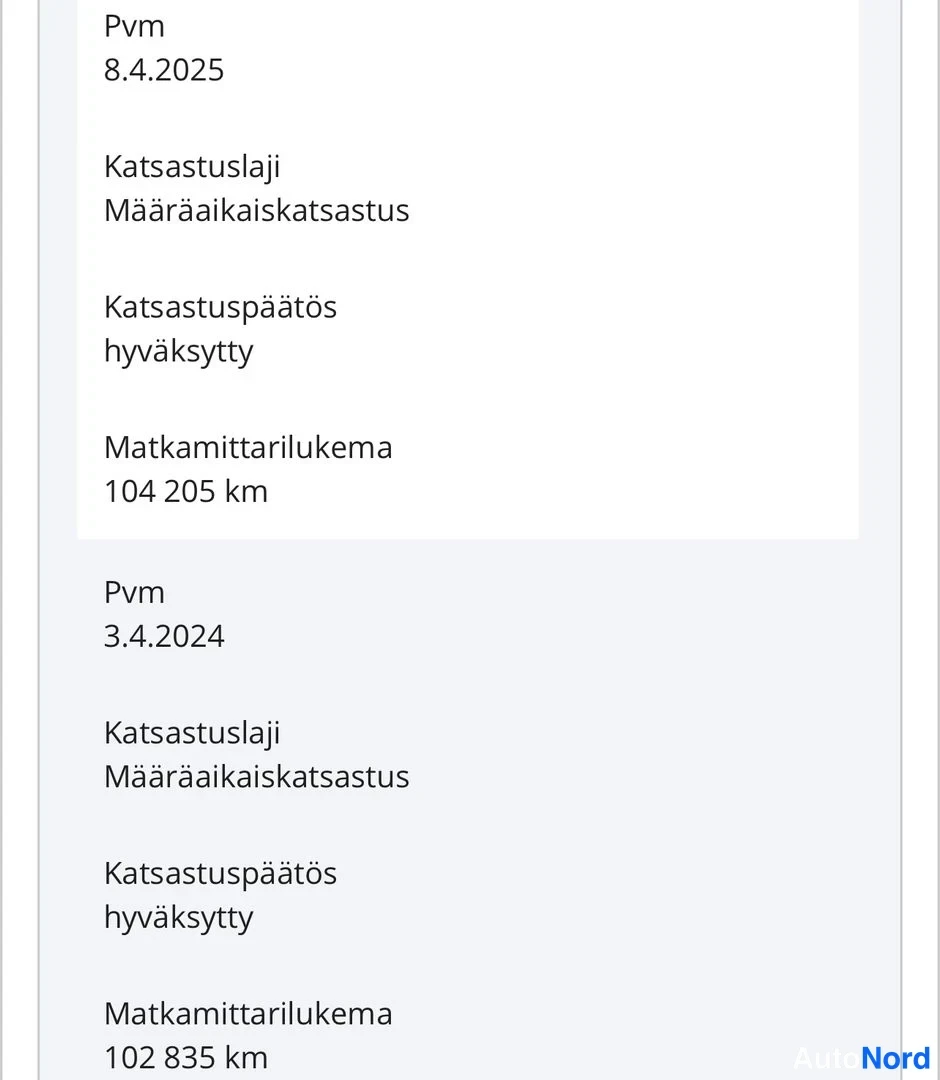Click the second Katsastuslaji label
Screen dimensions: 940x1080
(x=192, y=734)
